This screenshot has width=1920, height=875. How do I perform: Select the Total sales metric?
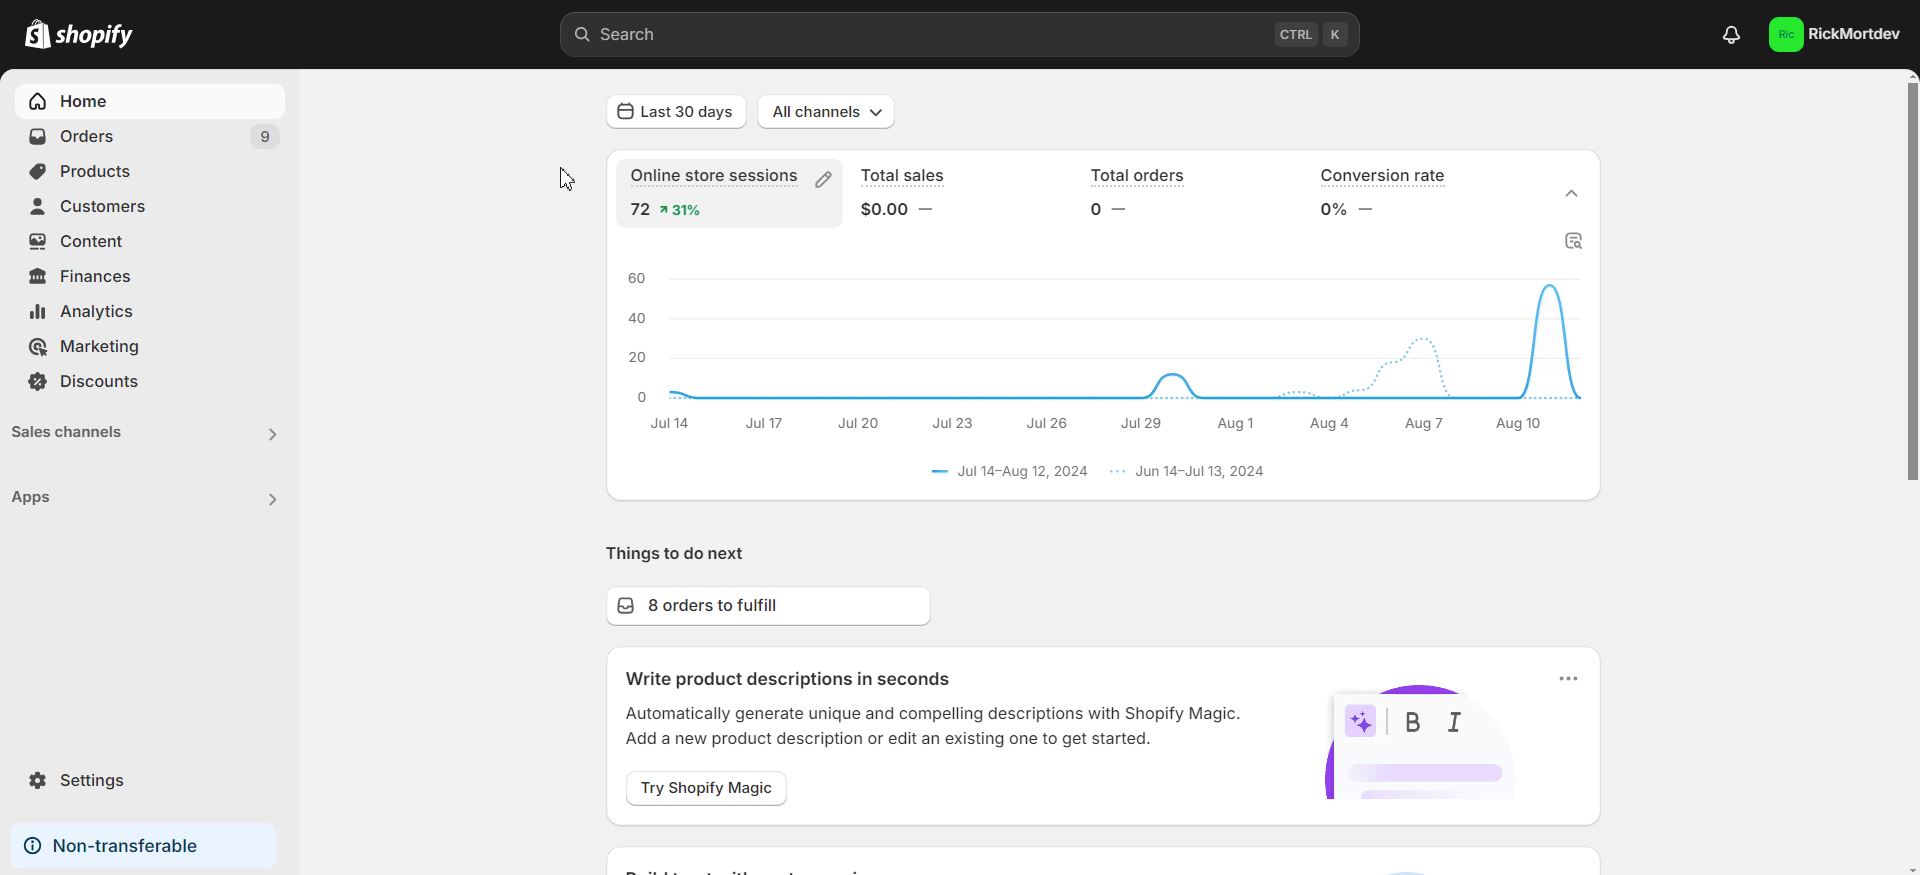tap(958, 193)
